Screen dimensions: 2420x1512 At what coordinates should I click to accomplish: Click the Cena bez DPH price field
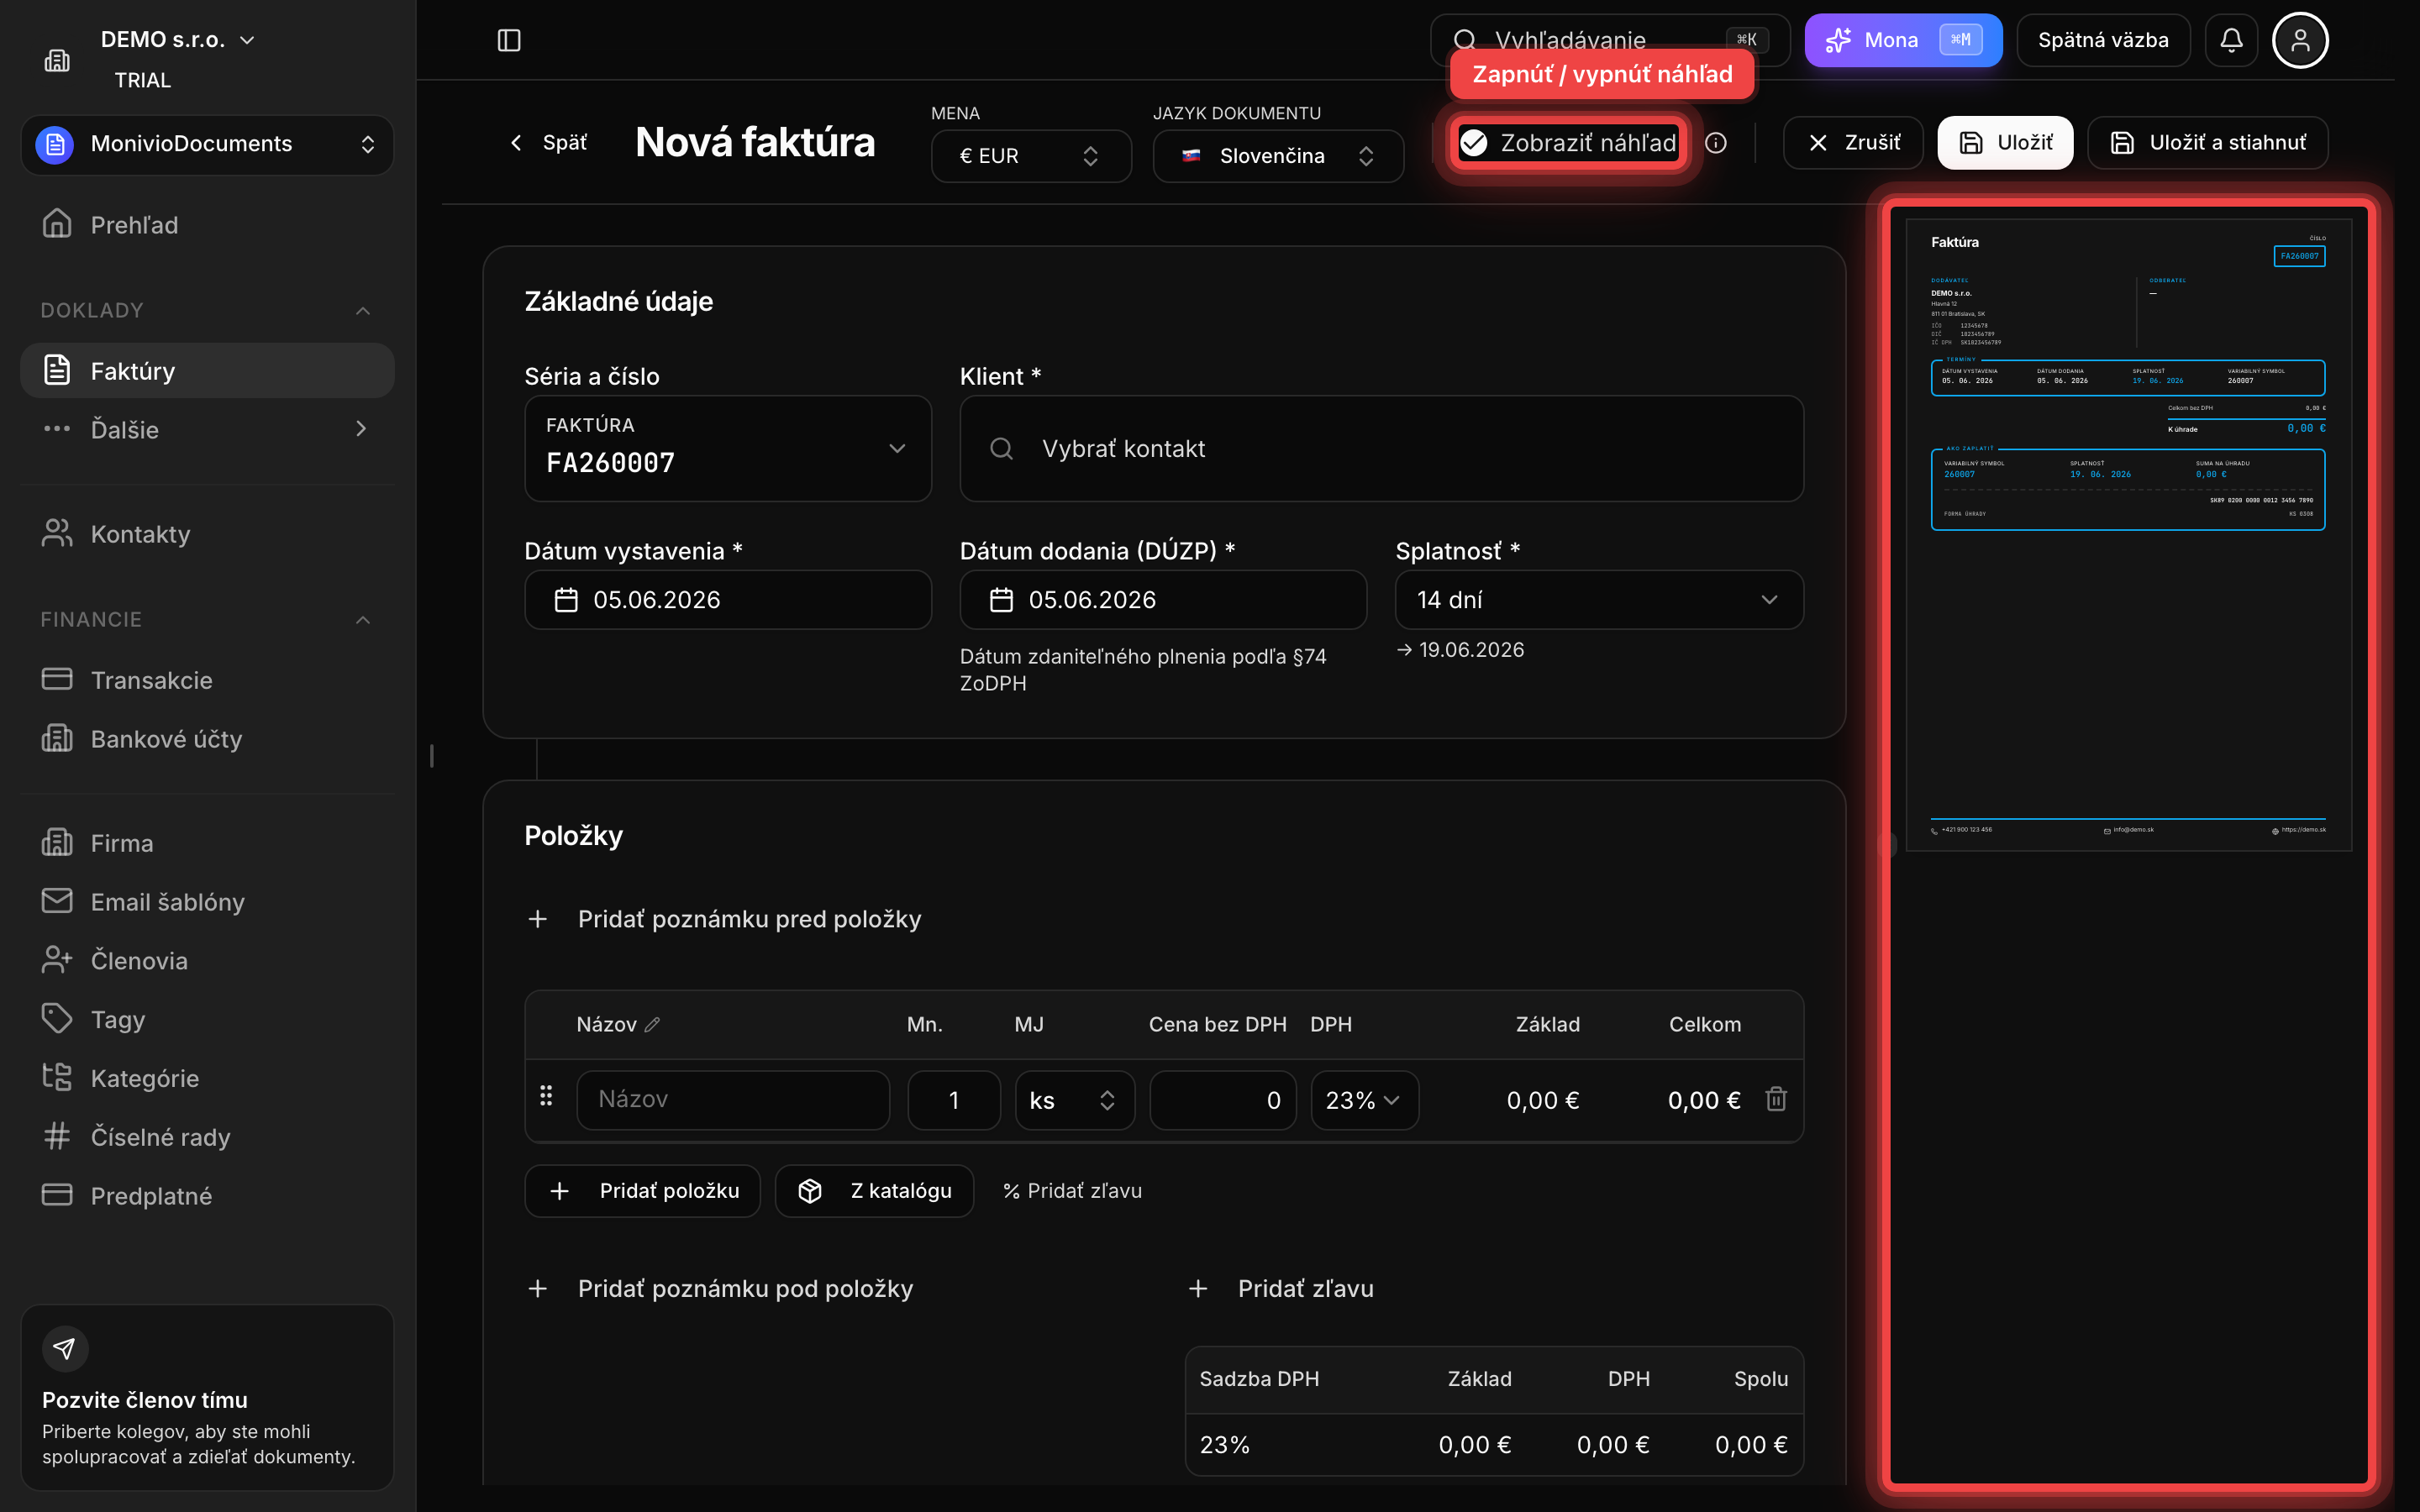pyautogui.click(x=1223, y=1100)
